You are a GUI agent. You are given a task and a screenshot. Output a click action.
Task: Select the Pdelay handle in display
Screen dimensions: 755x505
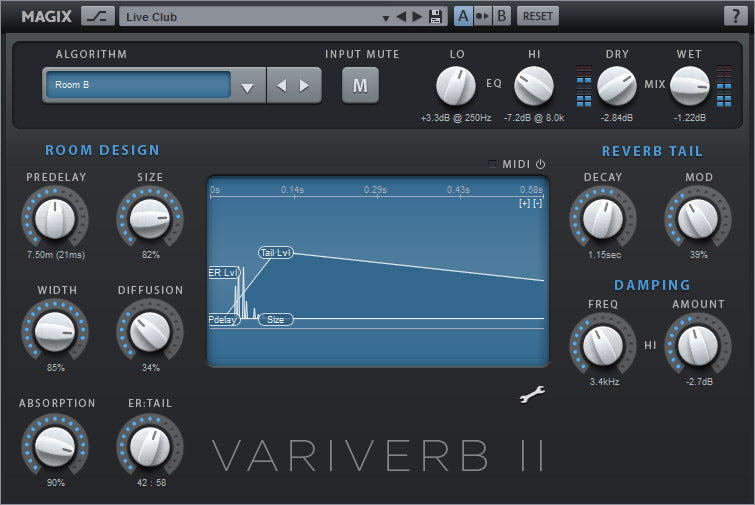point(224,320)
